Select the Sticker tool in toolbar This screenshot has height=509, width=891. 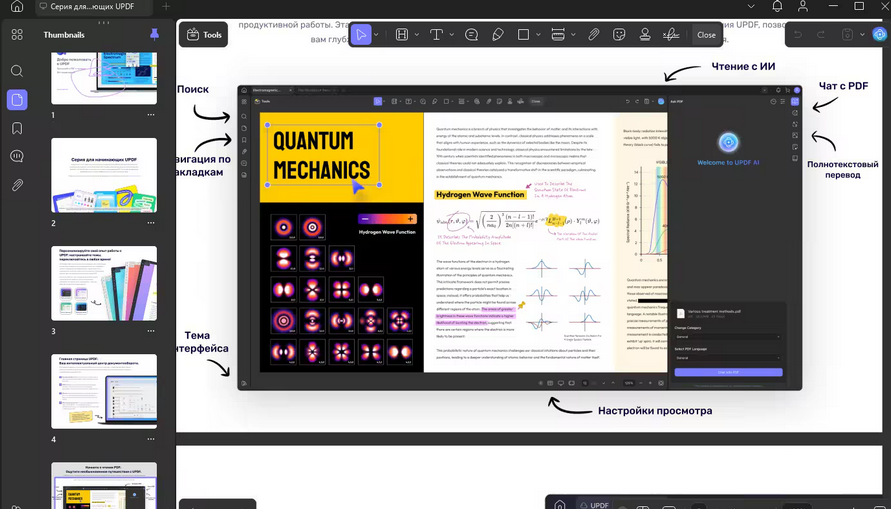619,34
